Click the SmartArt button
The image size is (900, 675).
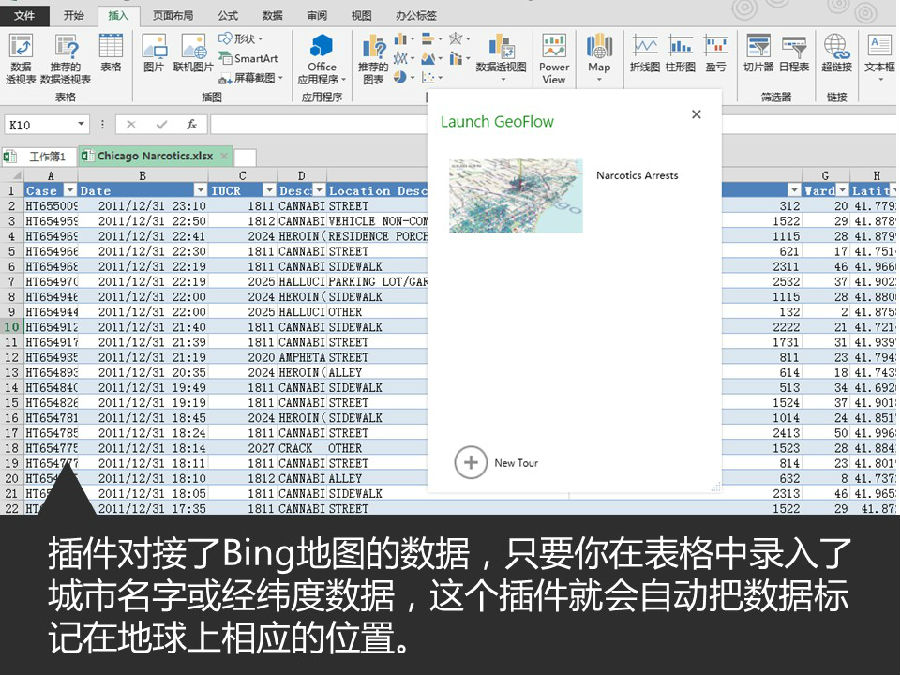coord(248,58)
